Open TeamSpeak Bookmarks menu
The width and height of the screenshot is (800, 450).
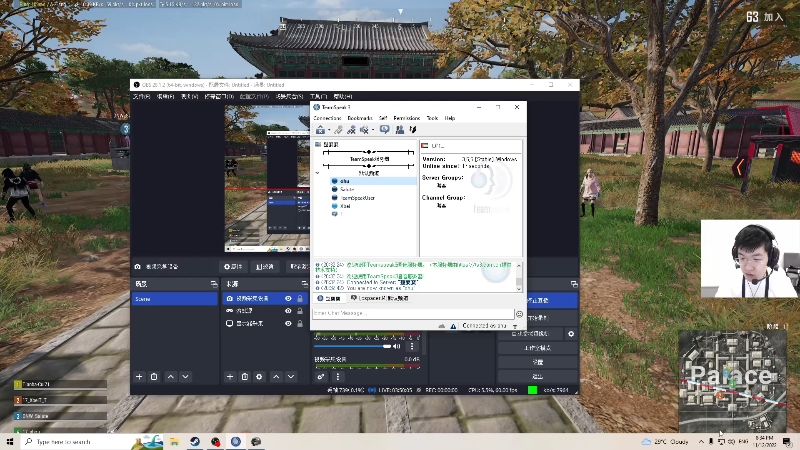[x=360, y=118]
